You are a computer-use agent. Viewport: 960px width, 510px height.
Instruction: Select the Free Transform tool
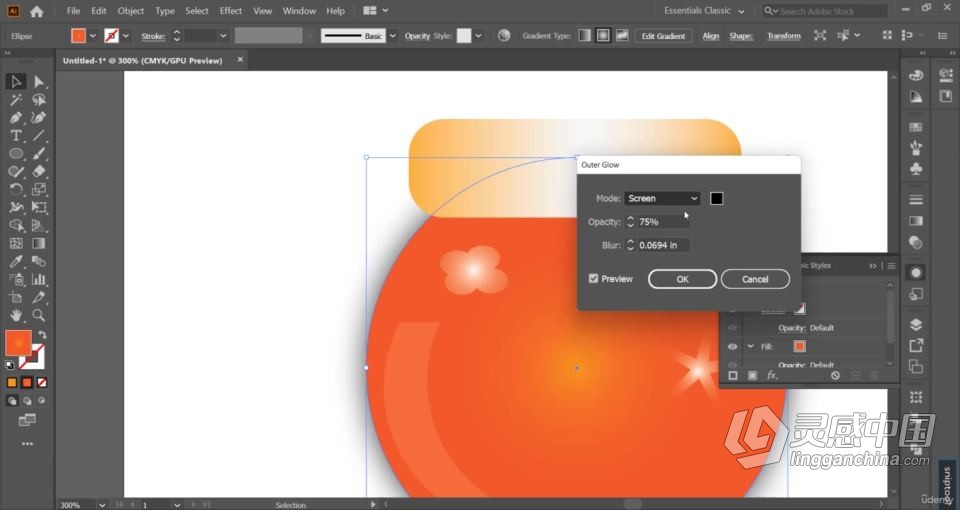coord(39,208)
